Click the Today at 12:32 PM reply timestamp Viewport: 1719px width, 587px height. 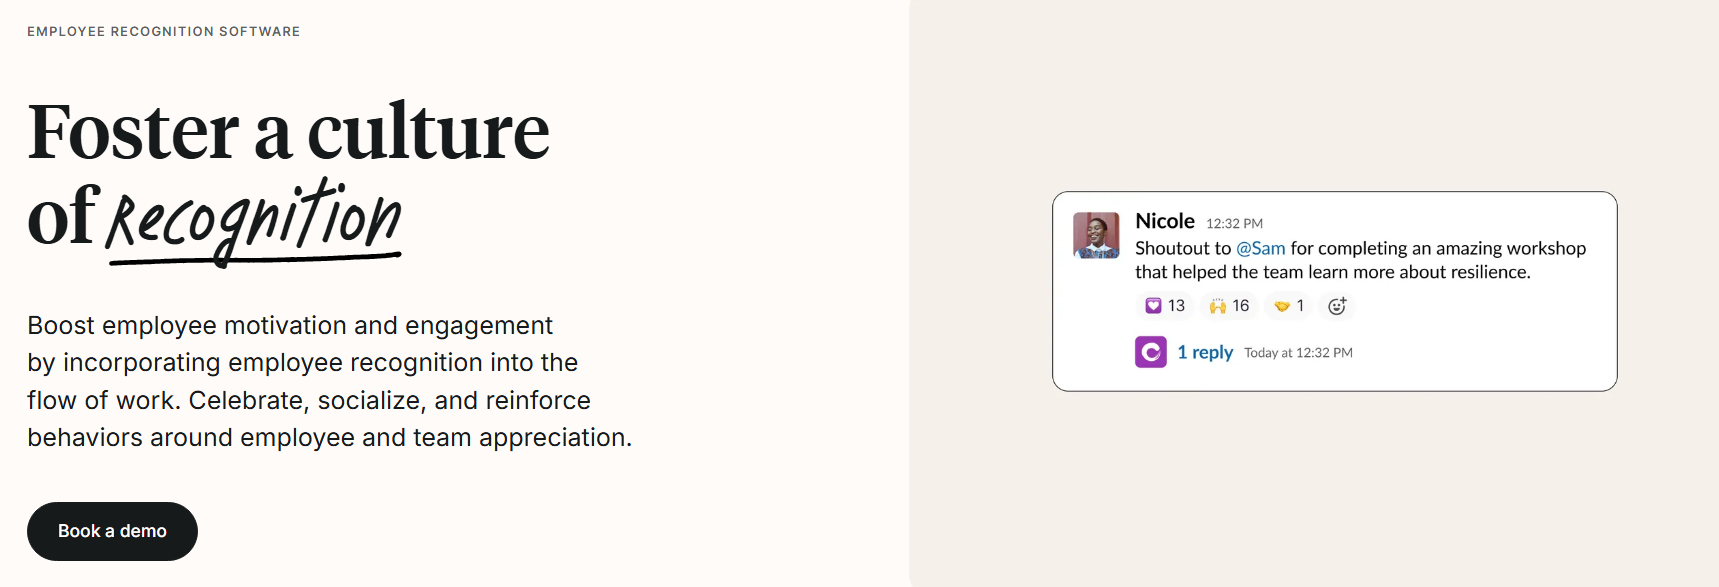click(x=1298, y=353)
